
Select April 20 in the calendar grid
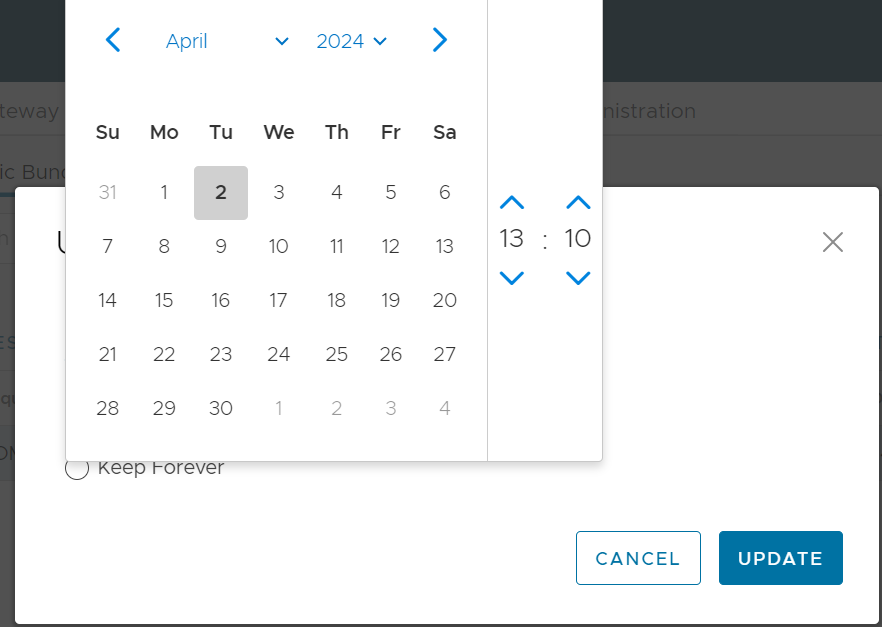coord(445,300)
